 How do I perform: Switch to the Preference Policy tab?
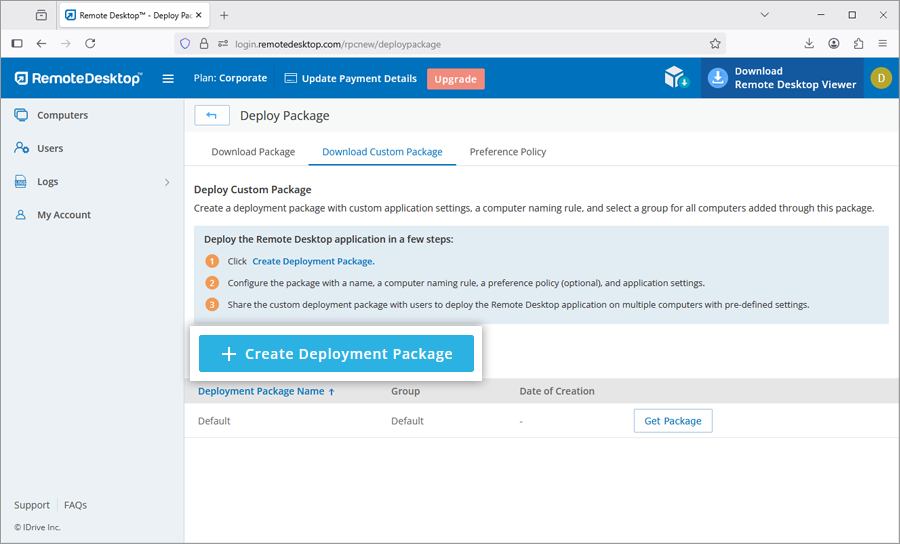point(507,152)
